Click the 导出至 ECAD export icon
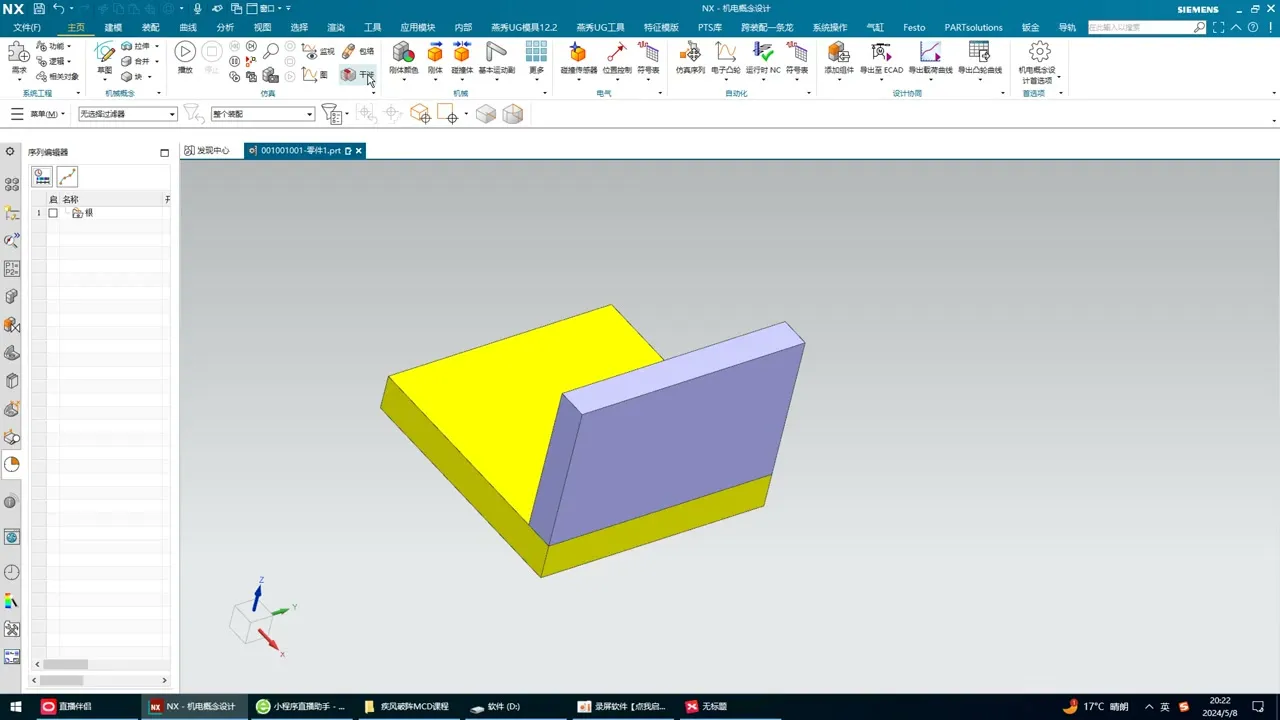The image size is (1280, 720). click(x=881, y=57)
